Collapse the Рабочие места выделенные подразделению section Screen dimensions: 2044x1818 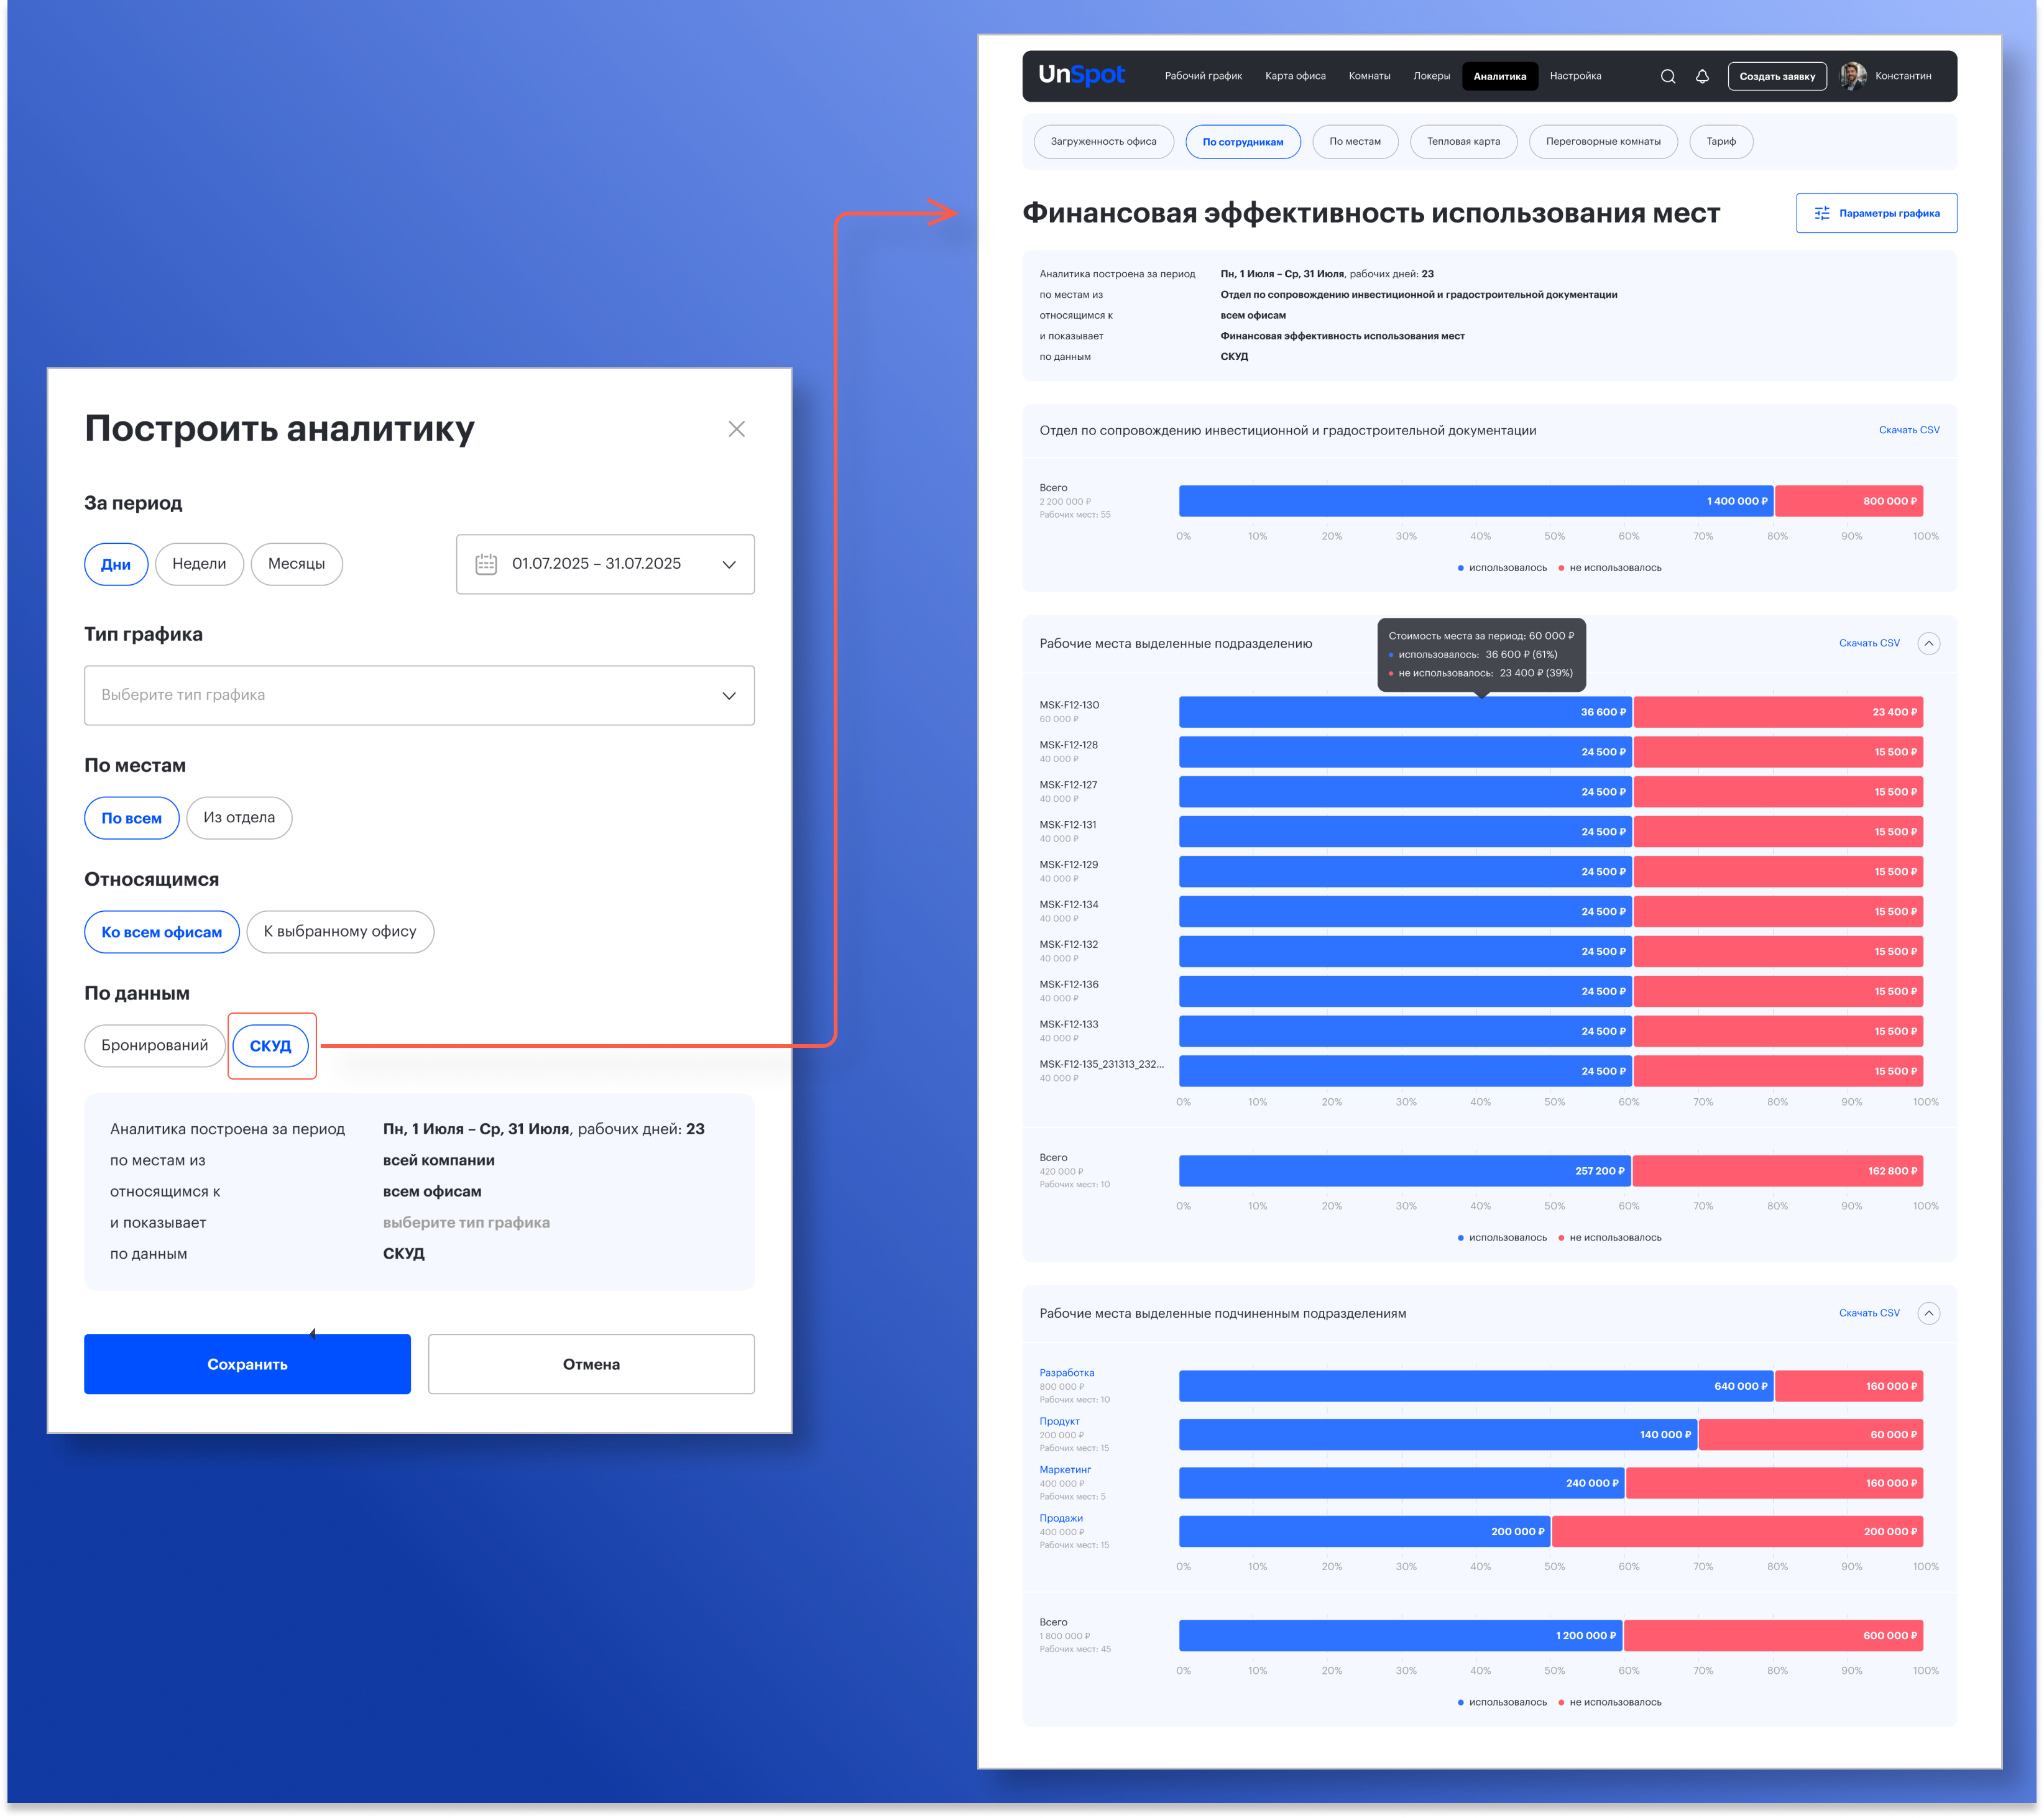[1928, 643]
